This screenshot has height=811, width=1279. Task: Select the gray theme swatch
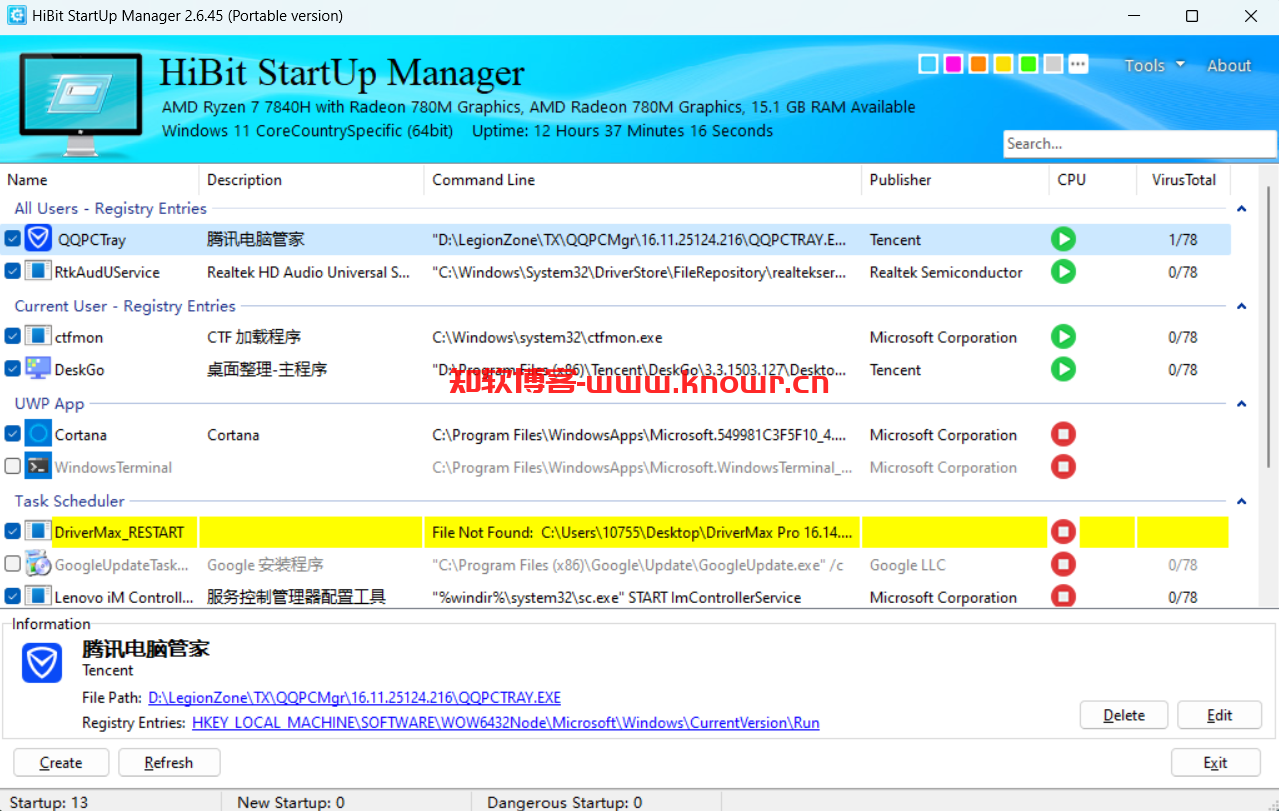point(1053,64)
